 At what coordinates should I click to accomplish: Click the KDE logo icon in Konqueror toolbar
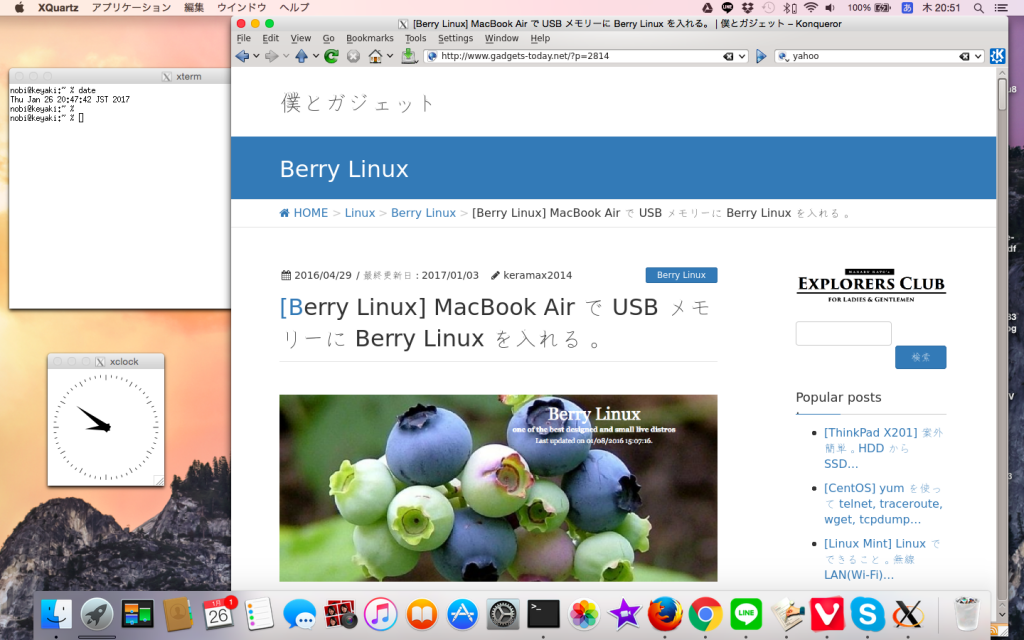997,56
